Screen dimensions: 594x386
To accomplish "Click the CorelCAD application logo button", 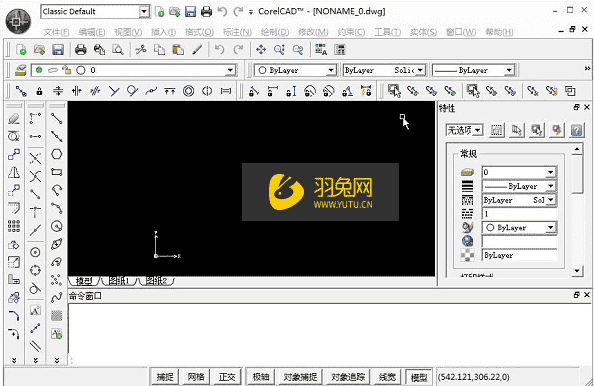I will 18,22.
